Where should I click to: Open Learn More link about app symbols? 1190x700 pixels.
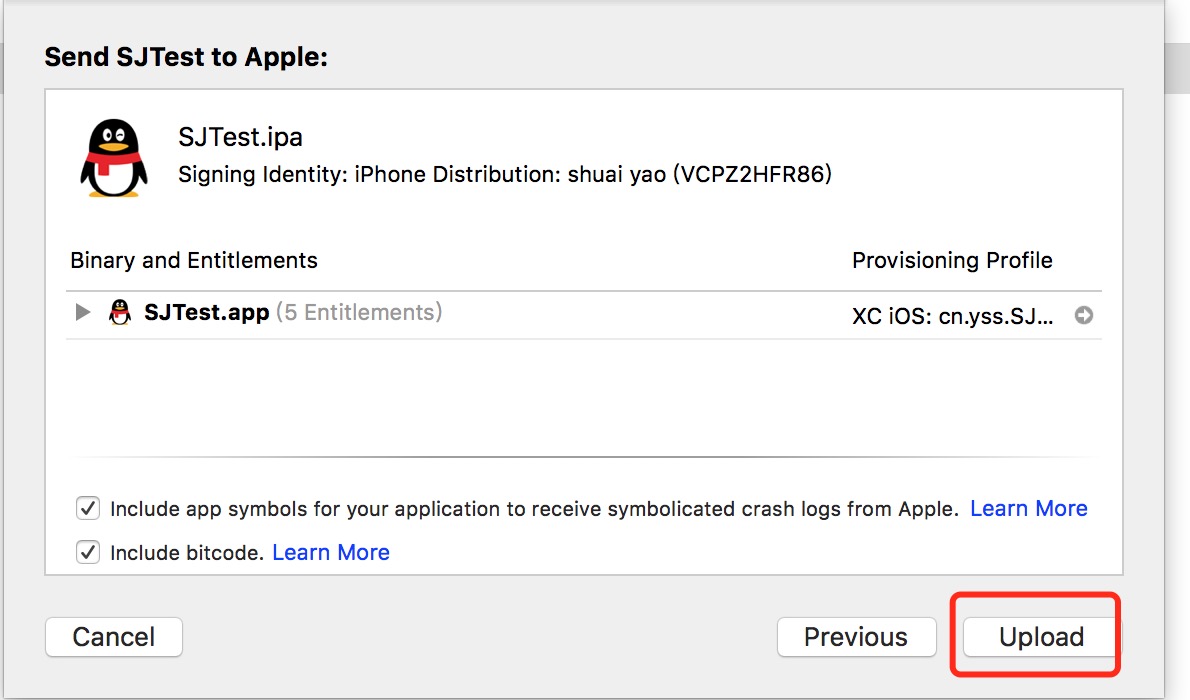1028,508
